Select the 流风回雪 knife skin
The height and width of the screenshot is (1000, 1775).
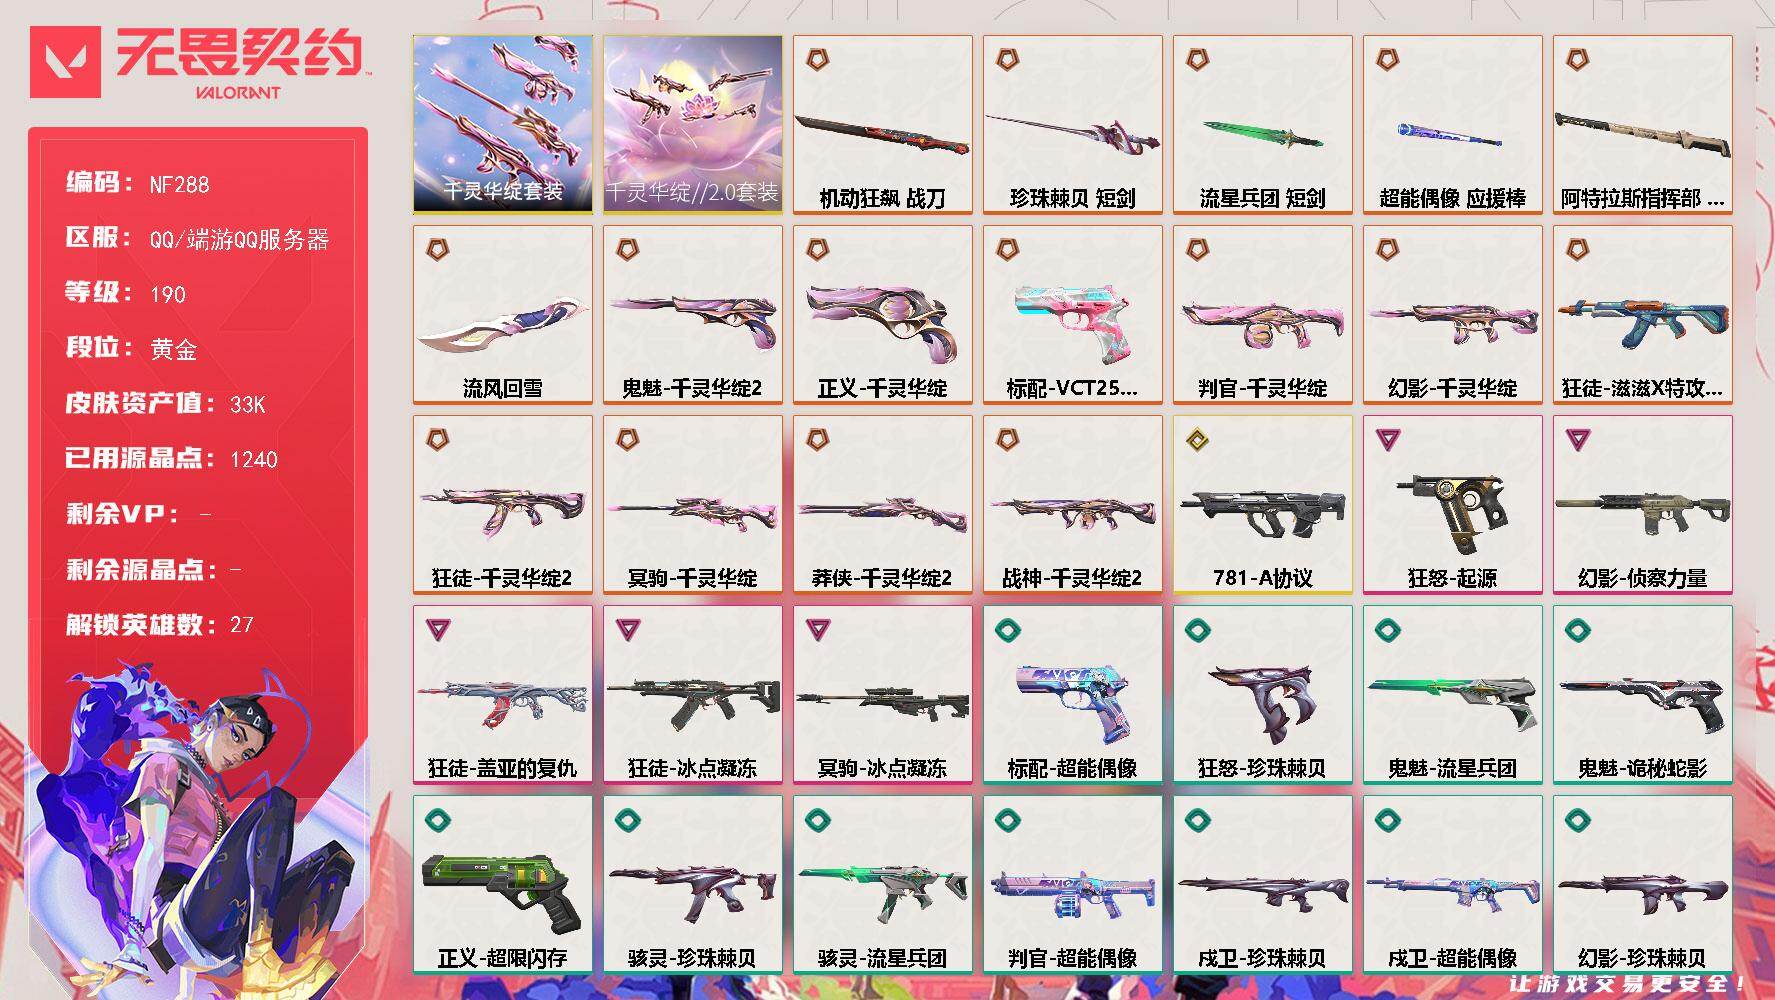click(502, 315)
